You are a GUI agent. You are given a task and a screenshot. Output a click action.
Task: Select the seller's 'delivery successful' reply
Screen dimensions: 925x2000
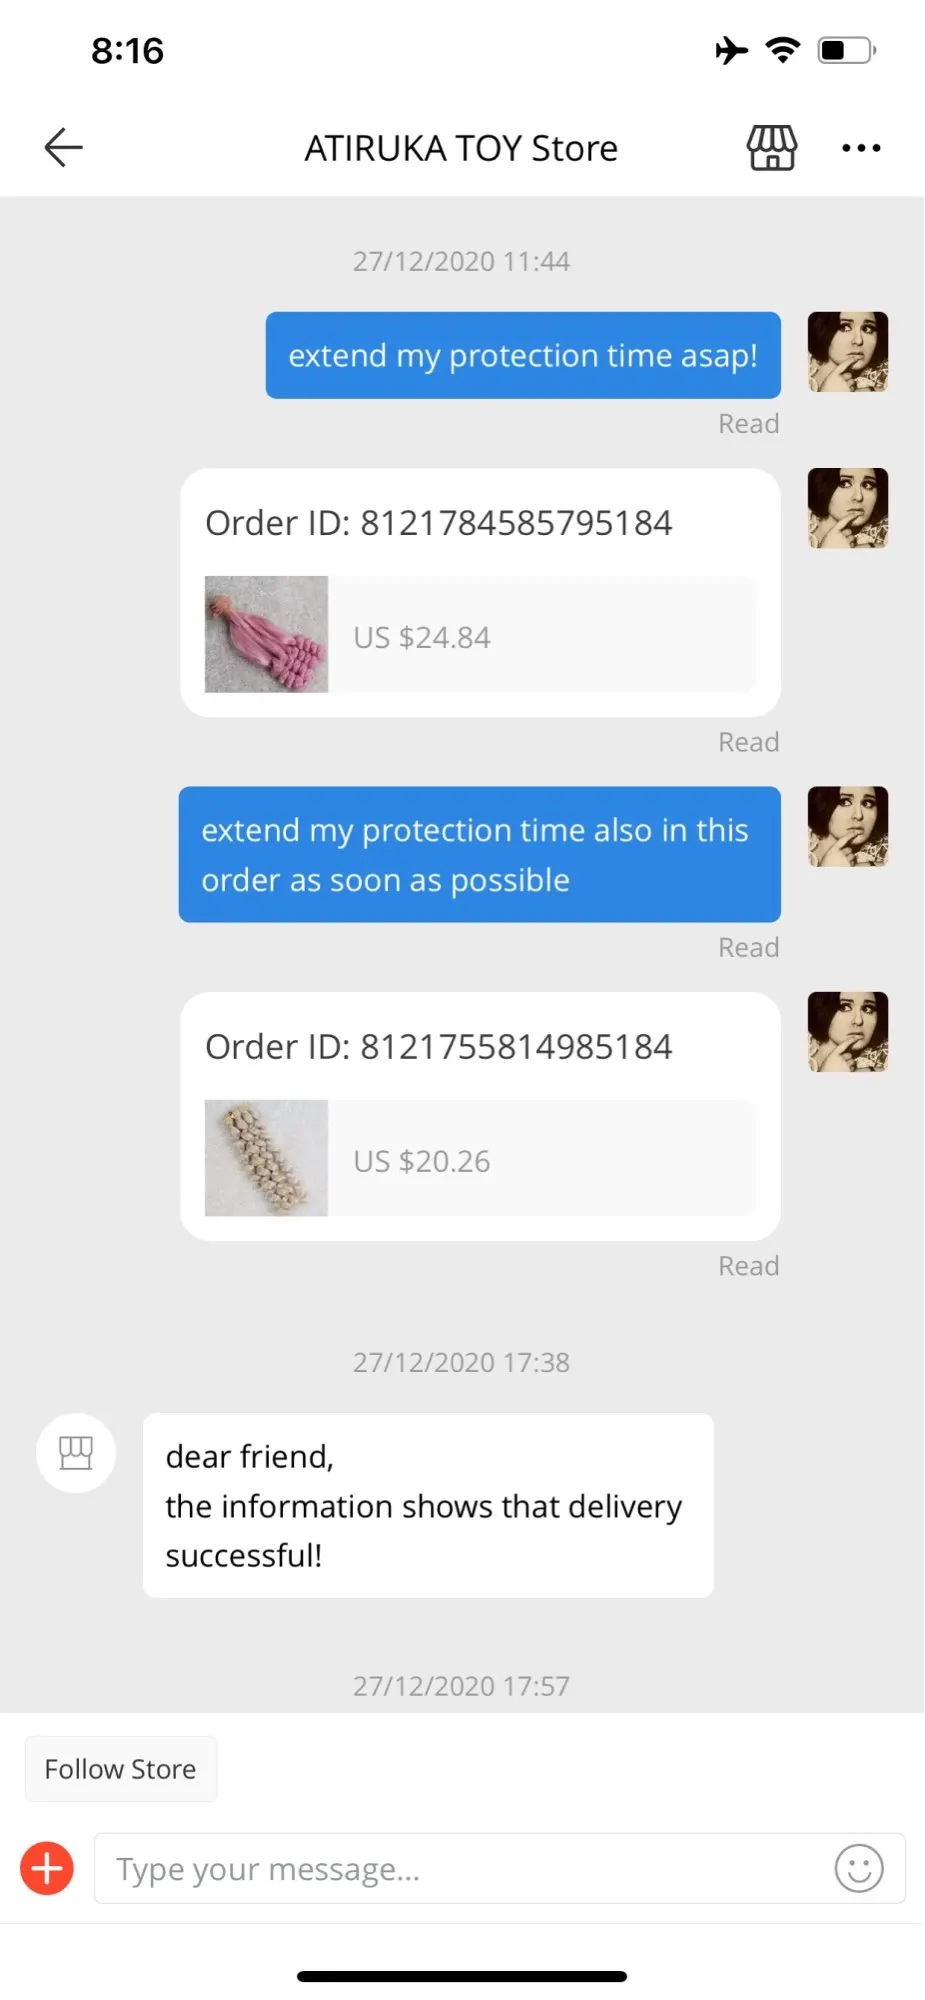click(428, 1505)
